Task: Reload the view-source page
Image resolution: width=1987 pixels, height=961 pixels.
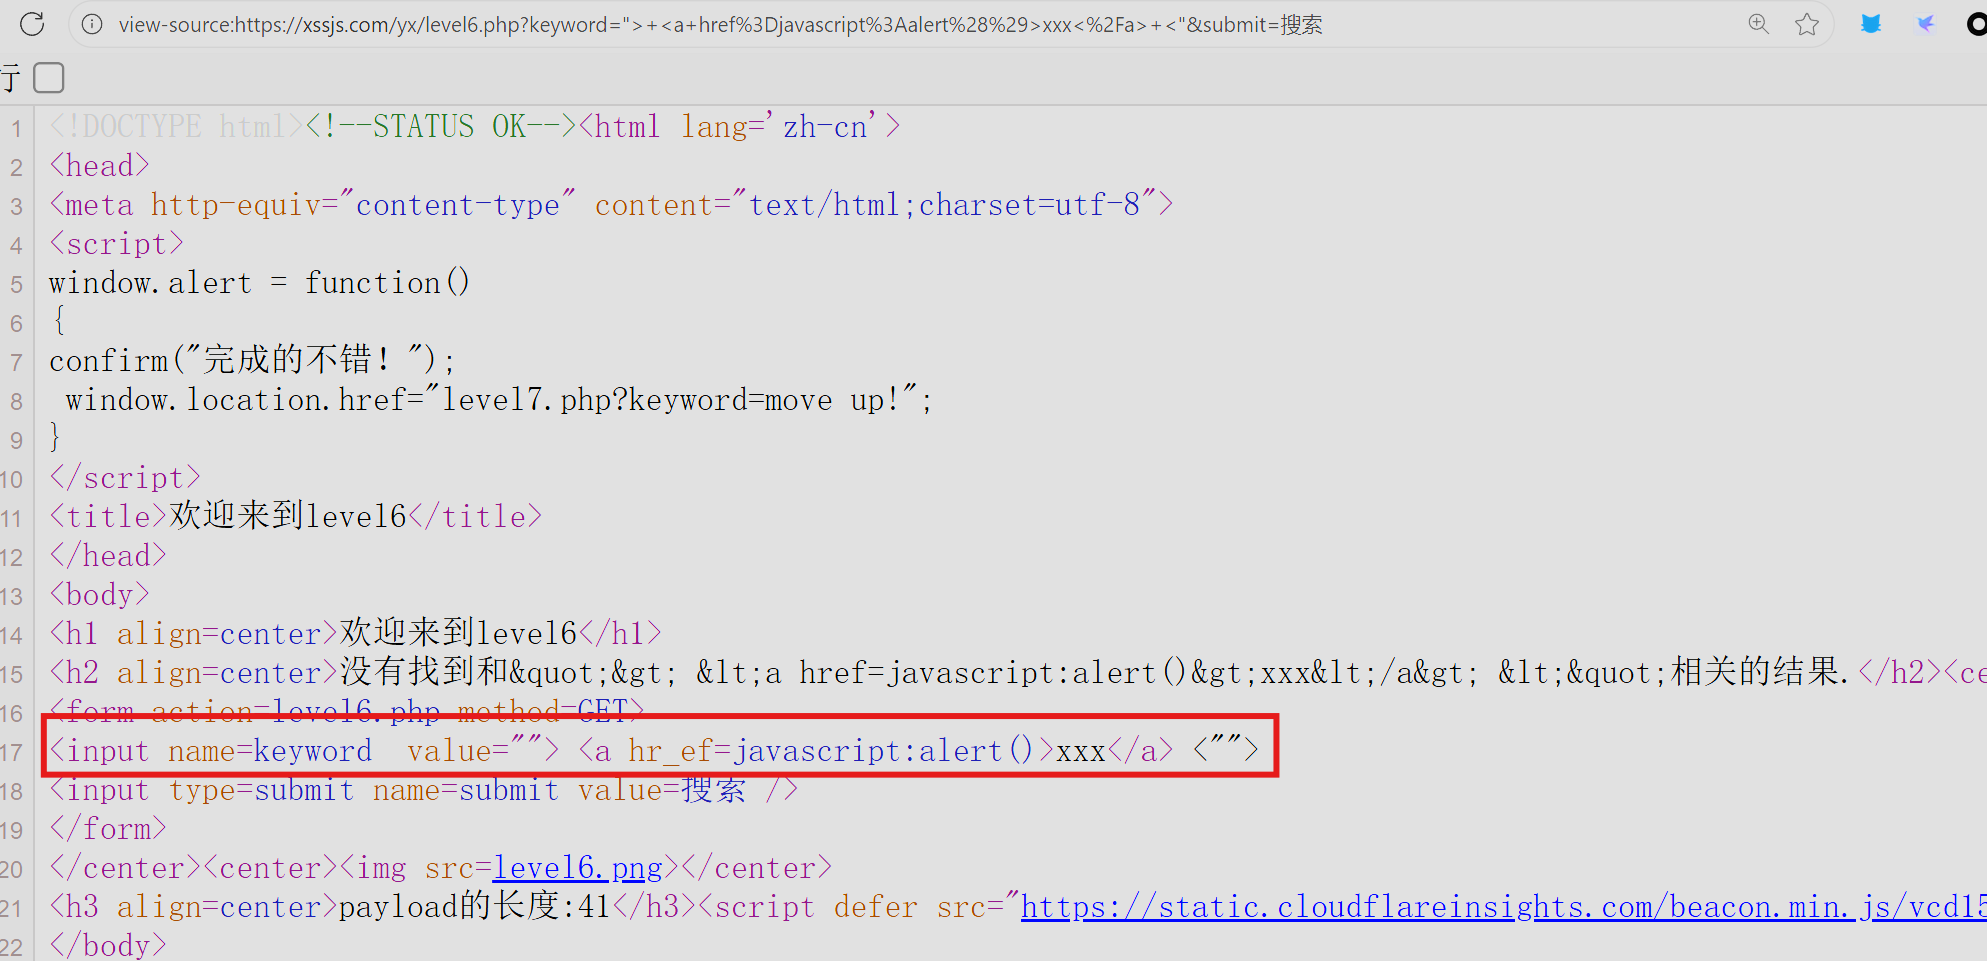Action: [x=32, y=24]
